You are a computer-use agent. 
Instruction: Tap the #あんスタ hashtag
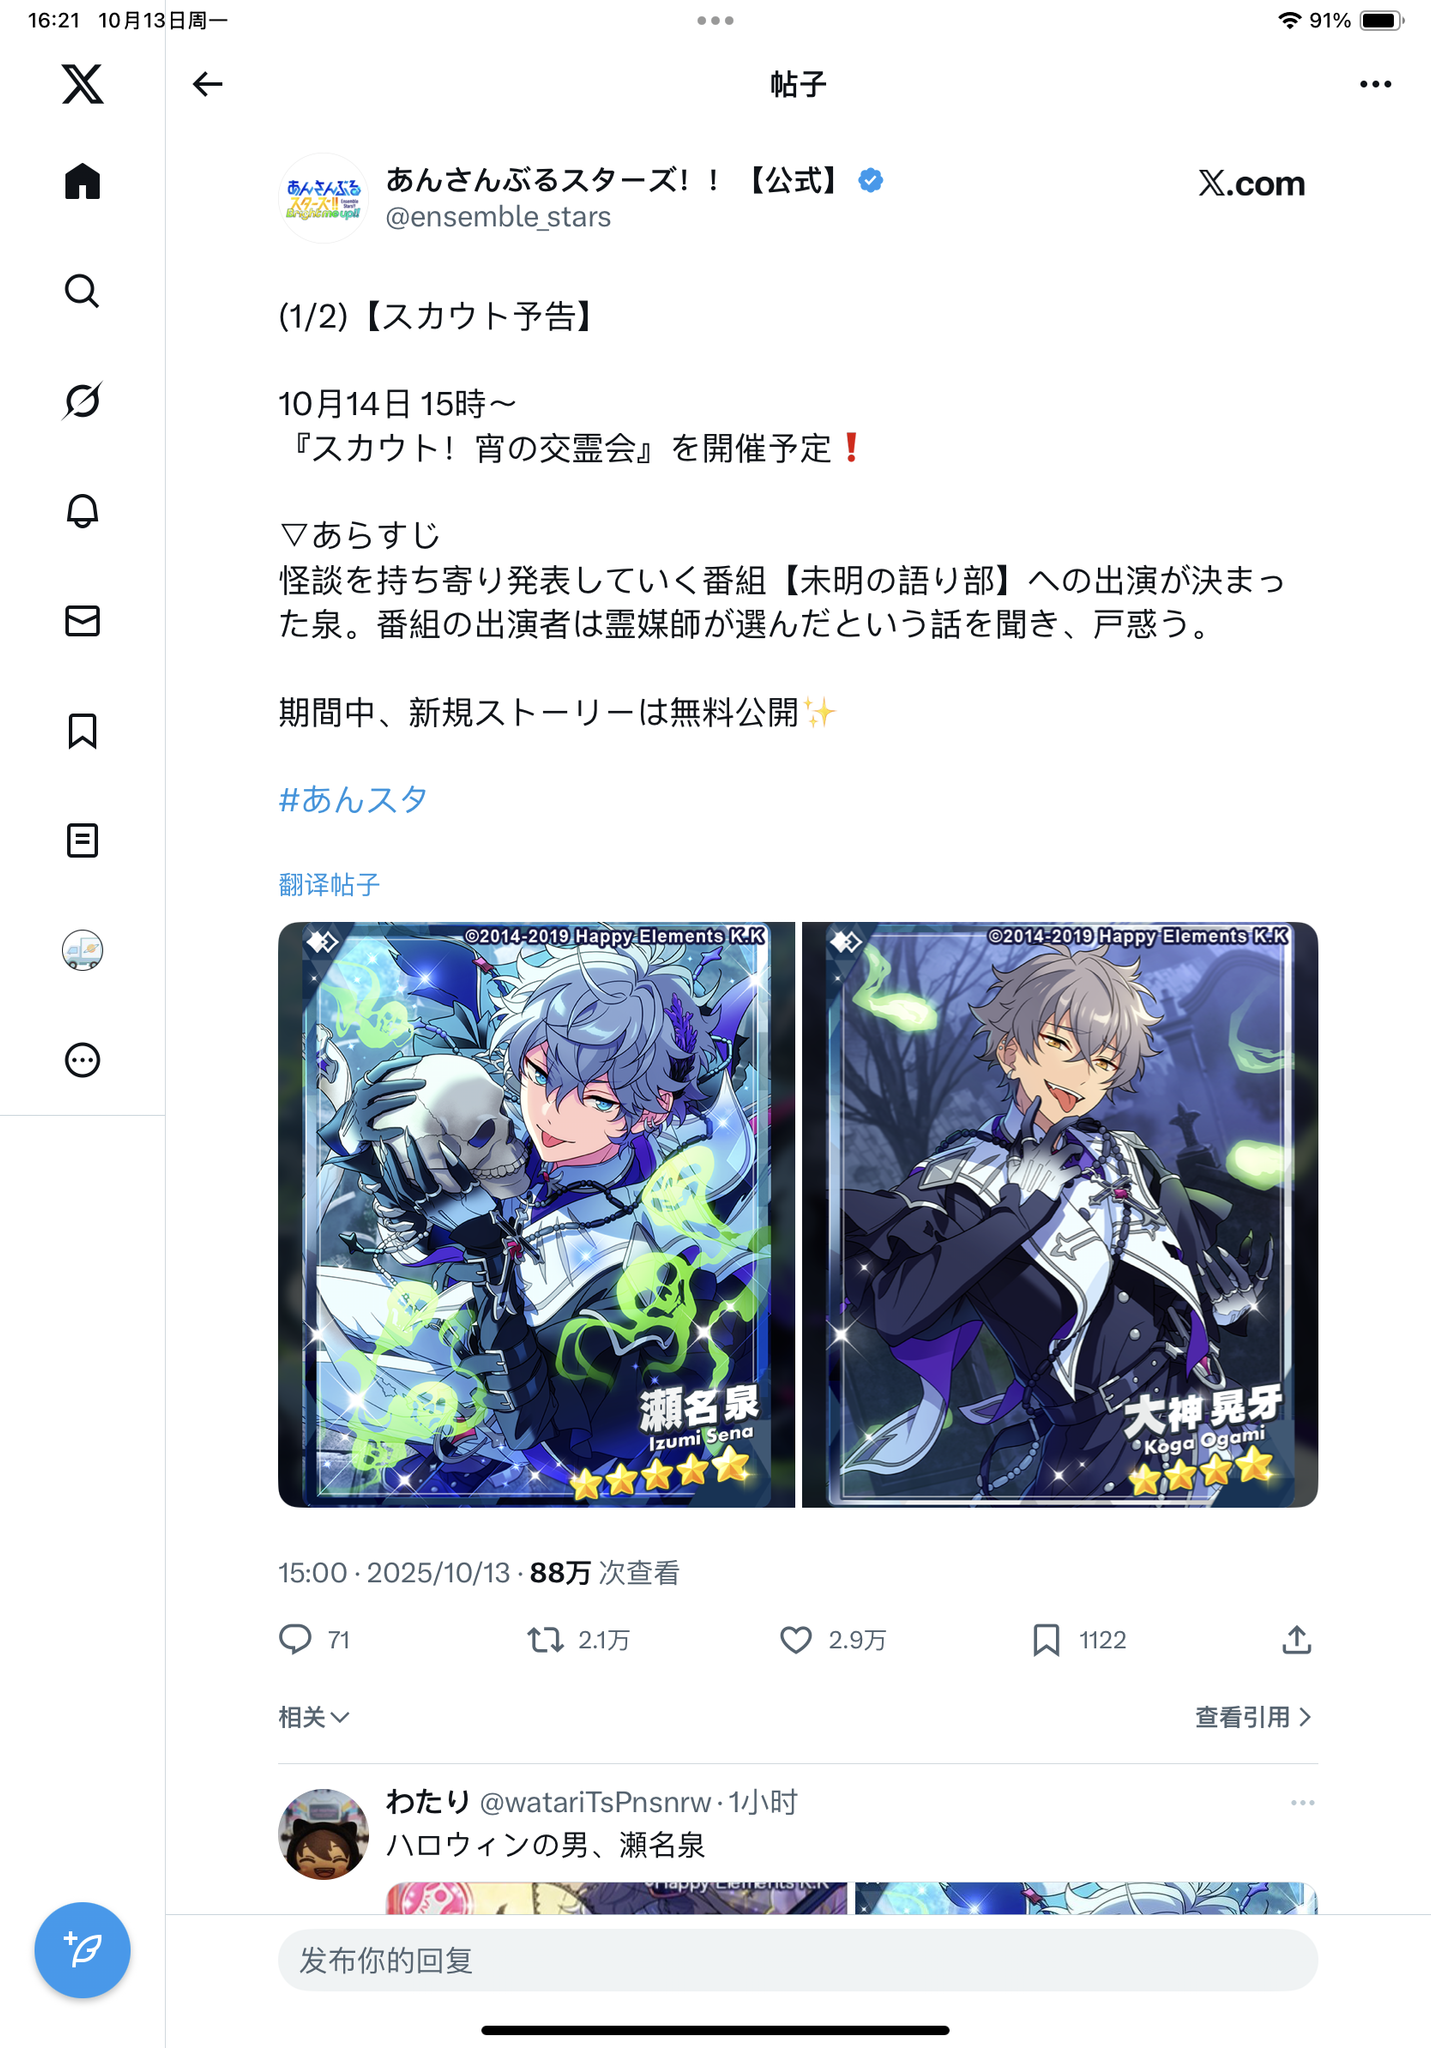353,799
